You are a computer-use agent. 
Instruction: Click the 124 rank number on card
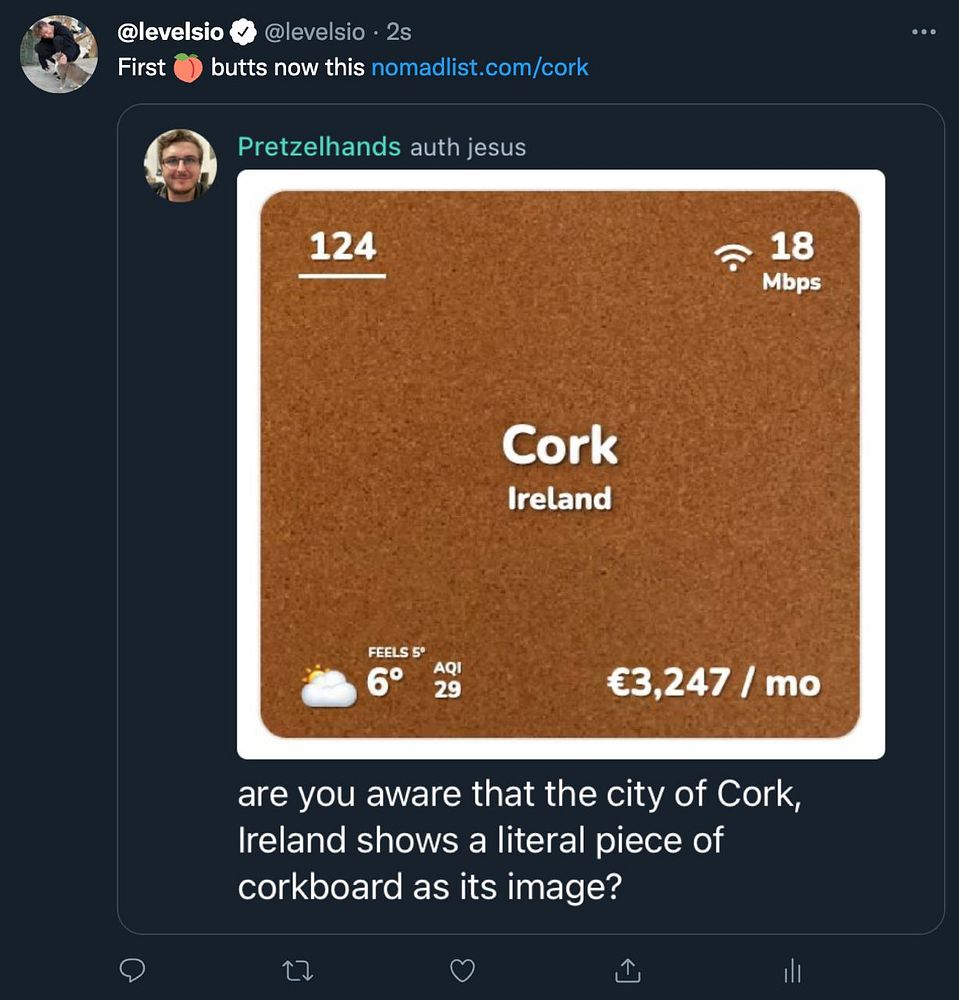[x=342, y=246]
